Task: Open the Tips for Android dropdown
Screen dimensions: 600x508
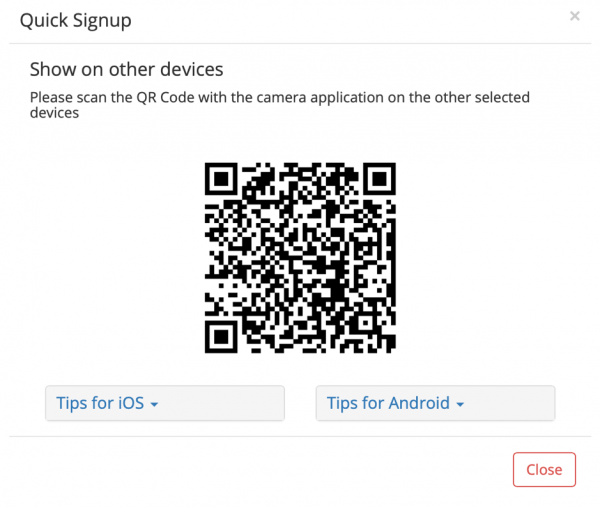Action: click(435, 403)
